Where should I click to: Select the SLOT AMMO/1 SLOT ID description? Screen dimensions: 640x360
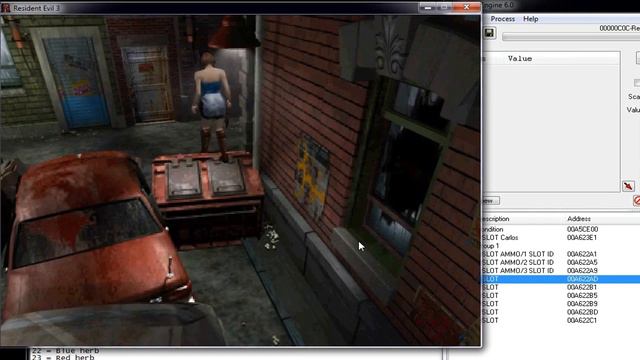(518, 254)
